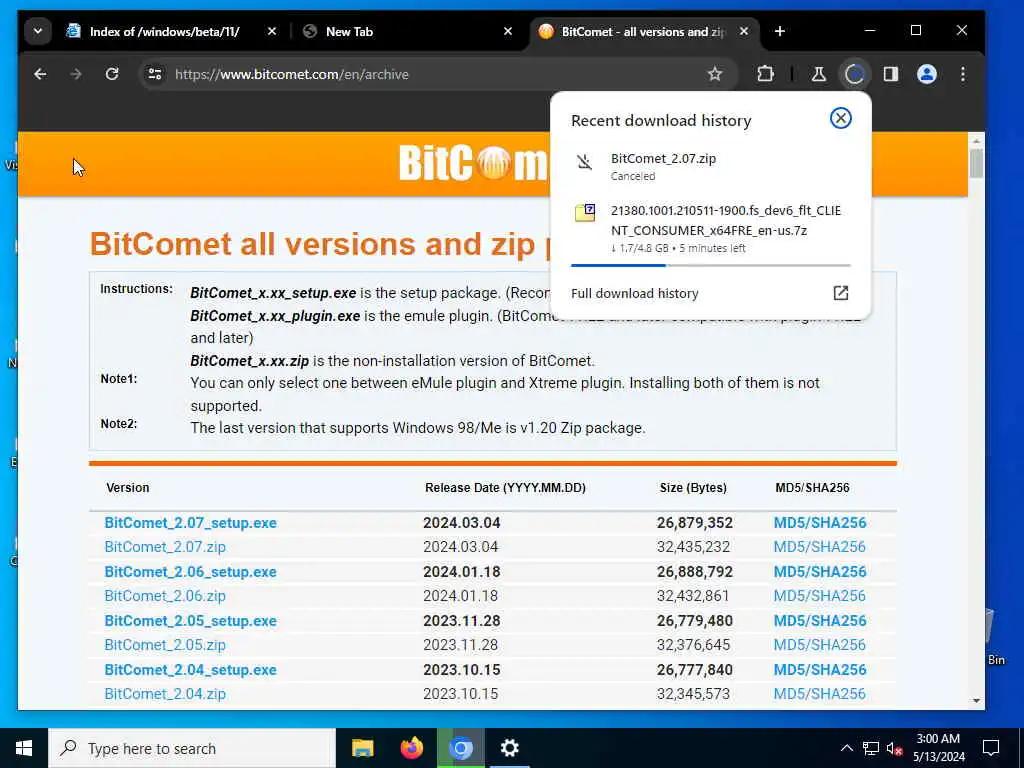Viewport: 1024px width, 768px height.
Task: Open MD5/SHA256 for BitComet_2.06_setup.exe
Action: (820, 572)
